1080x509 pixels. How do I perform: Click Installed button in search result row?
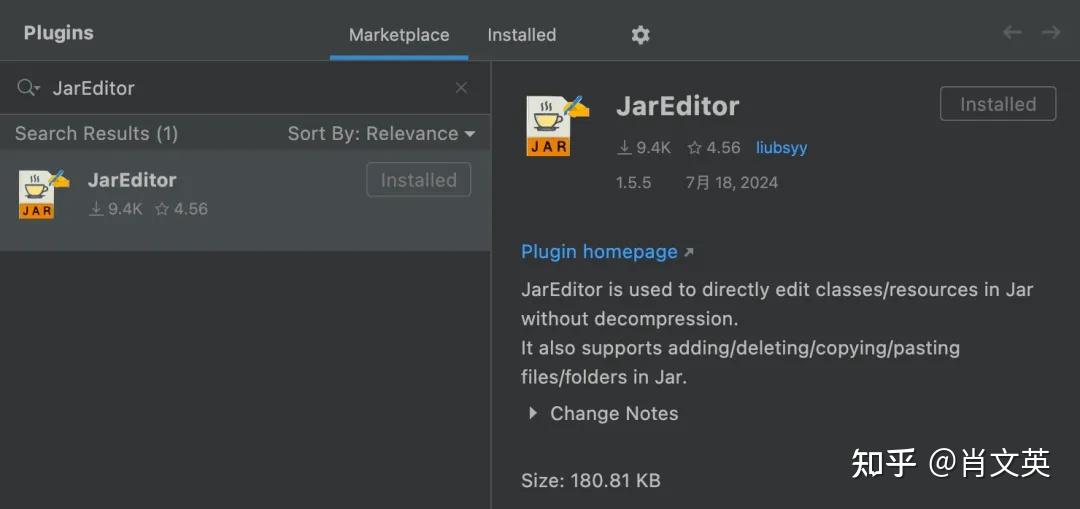click(418, 181)
